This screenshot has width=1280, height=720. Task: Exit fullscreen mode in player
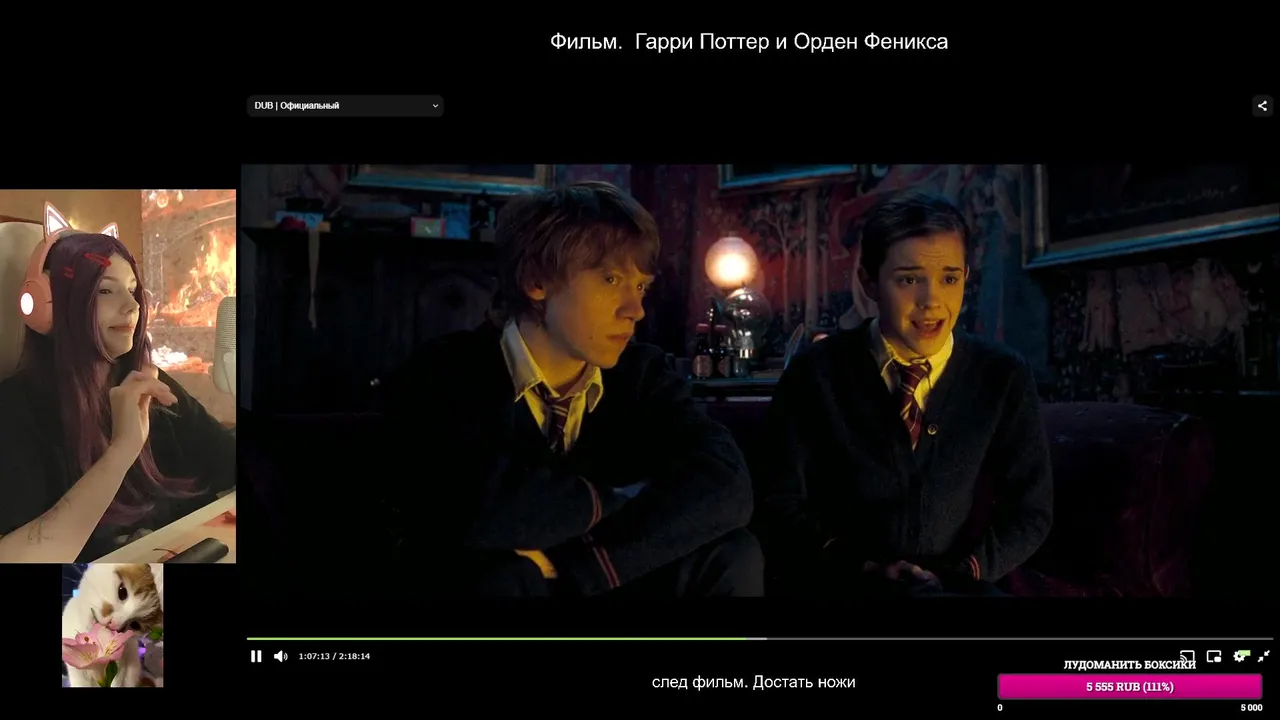click(1264, 656)
